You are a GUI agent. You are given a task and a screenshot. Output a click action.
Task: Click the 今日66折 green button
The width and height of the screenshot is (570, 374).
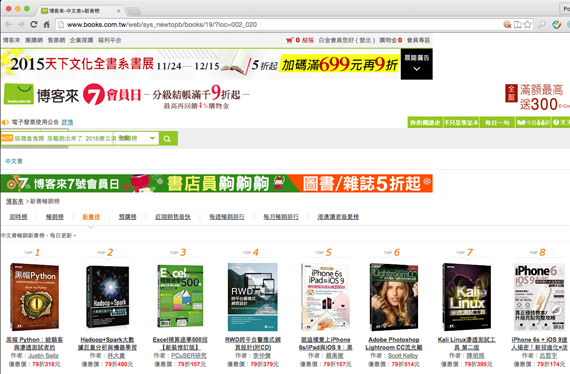click(x=533, y=122)
